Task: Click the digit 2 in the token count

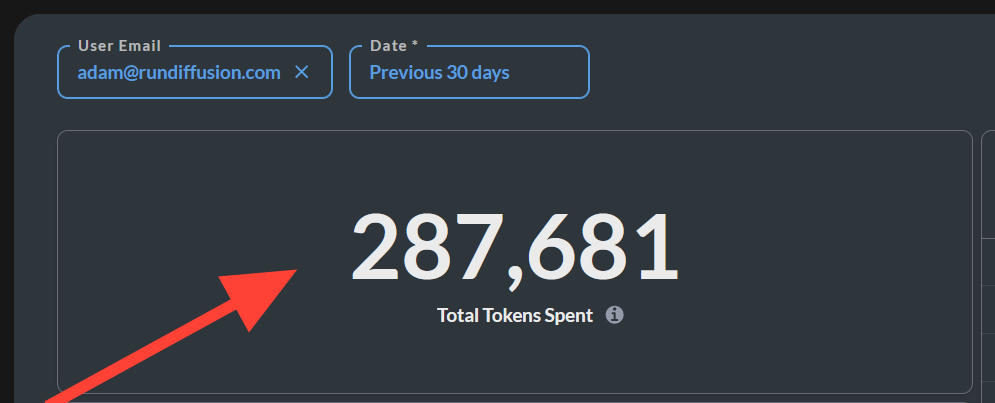Action: [377, 247]
